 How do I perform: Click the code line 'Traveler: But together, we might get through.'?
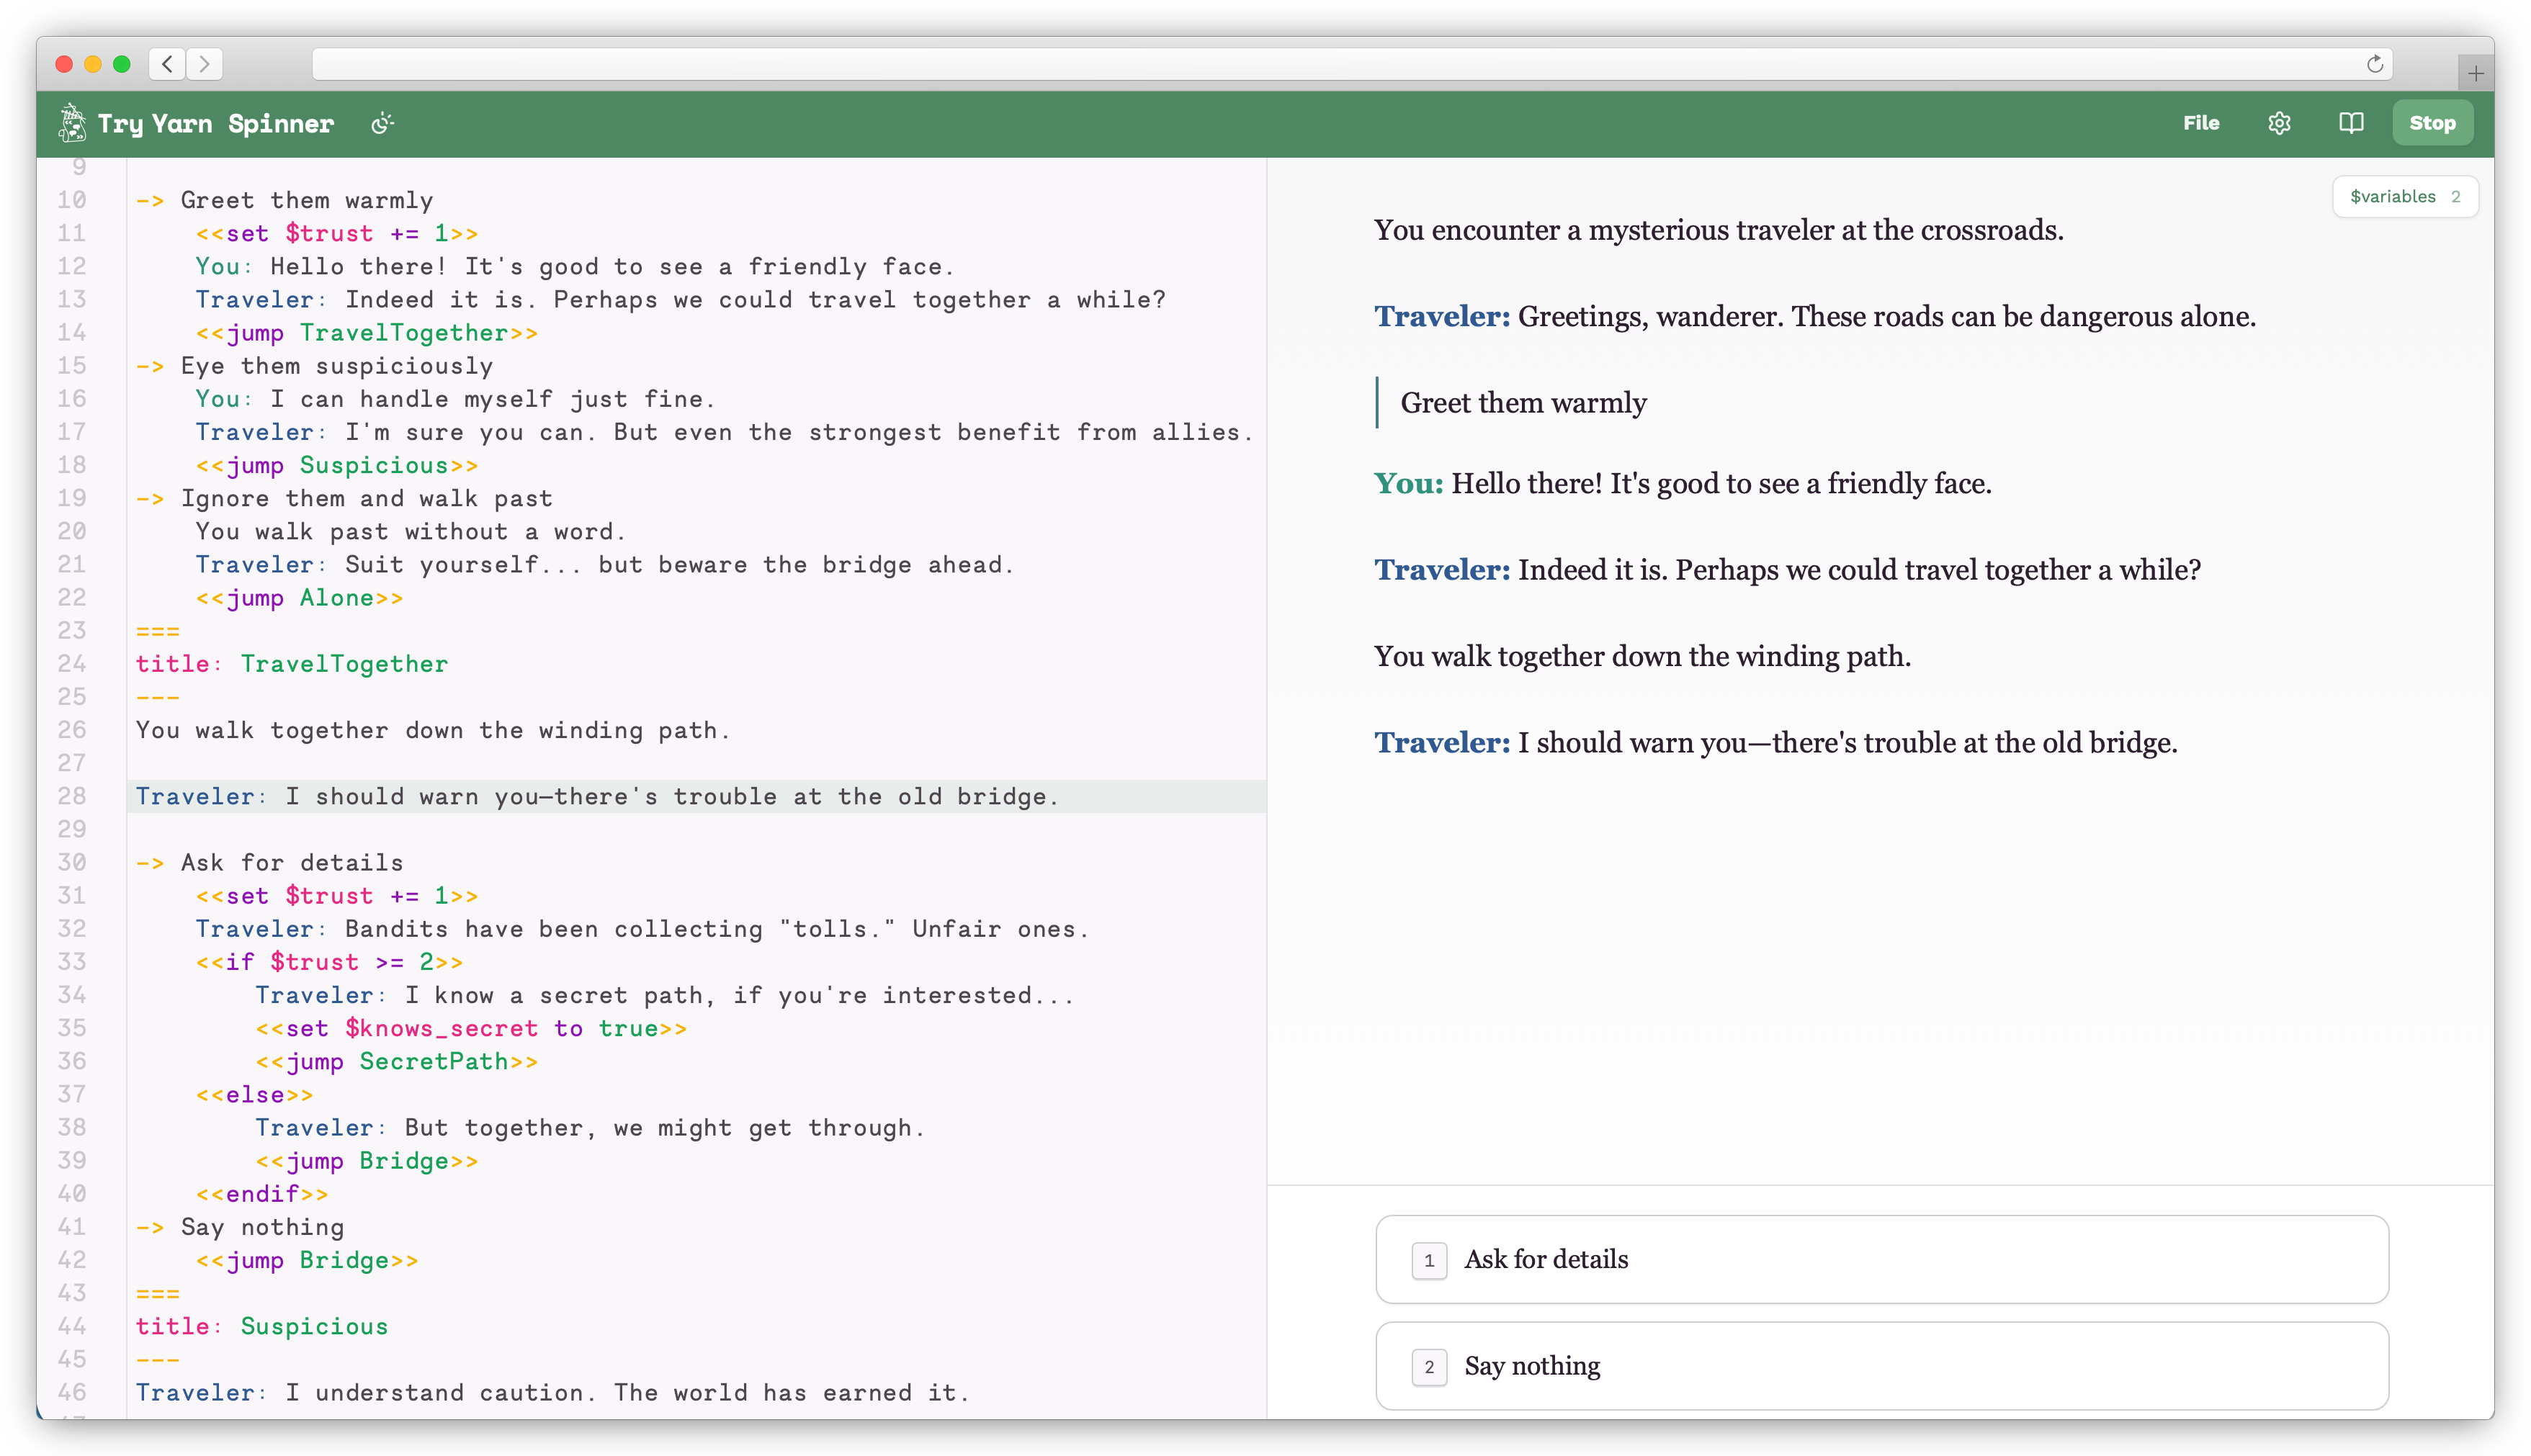(590, 1128)
